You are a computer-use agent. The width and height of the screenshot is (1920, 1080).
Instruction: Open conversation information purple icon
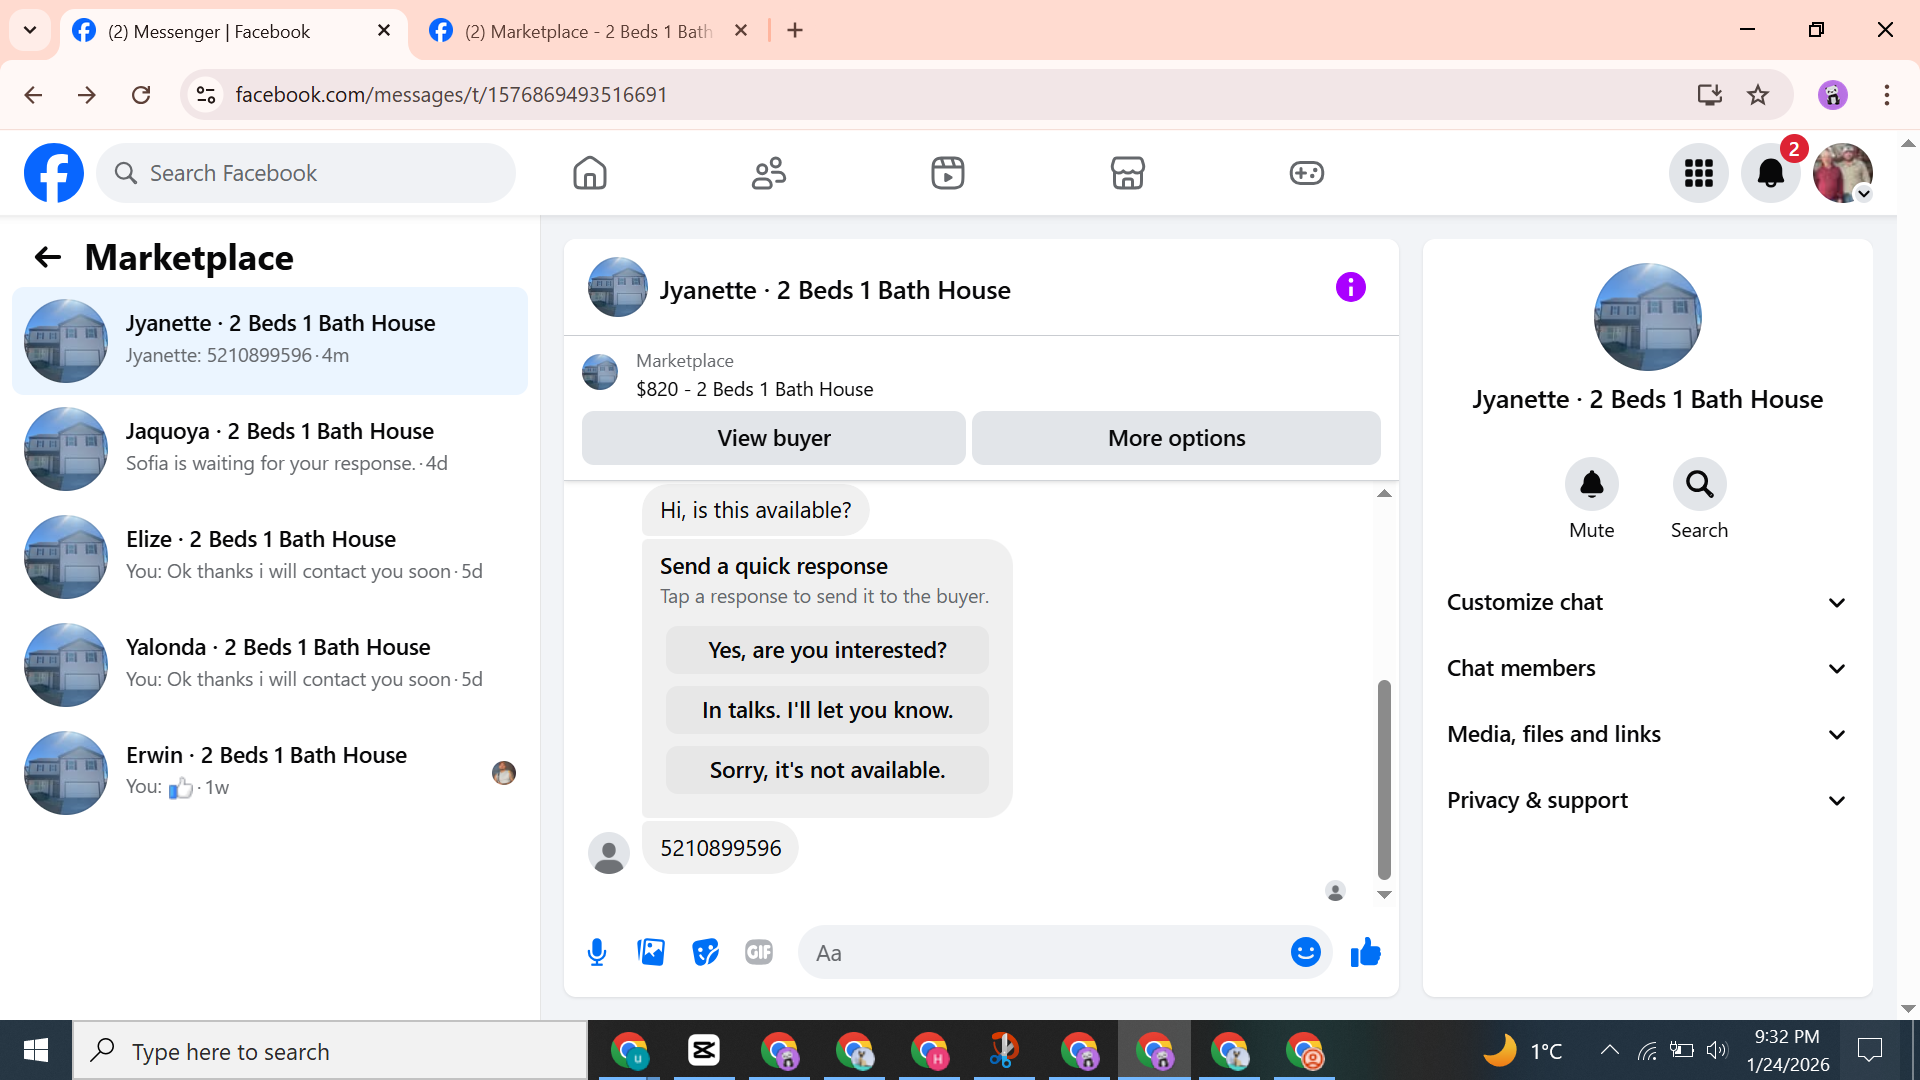[1350, 288]
